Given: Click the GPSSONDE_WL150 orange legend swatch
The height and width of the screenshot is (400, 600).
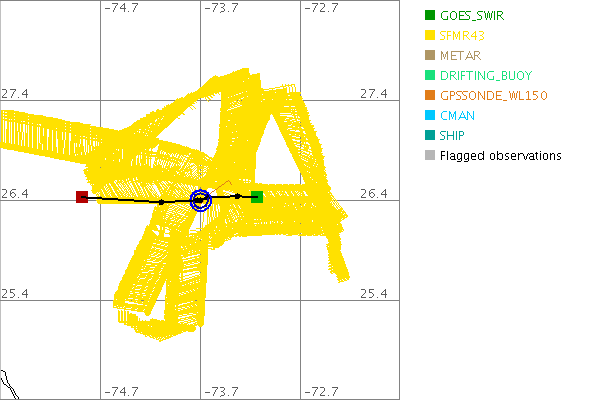Looking at the screenshot, I should [x=430, y=95].
